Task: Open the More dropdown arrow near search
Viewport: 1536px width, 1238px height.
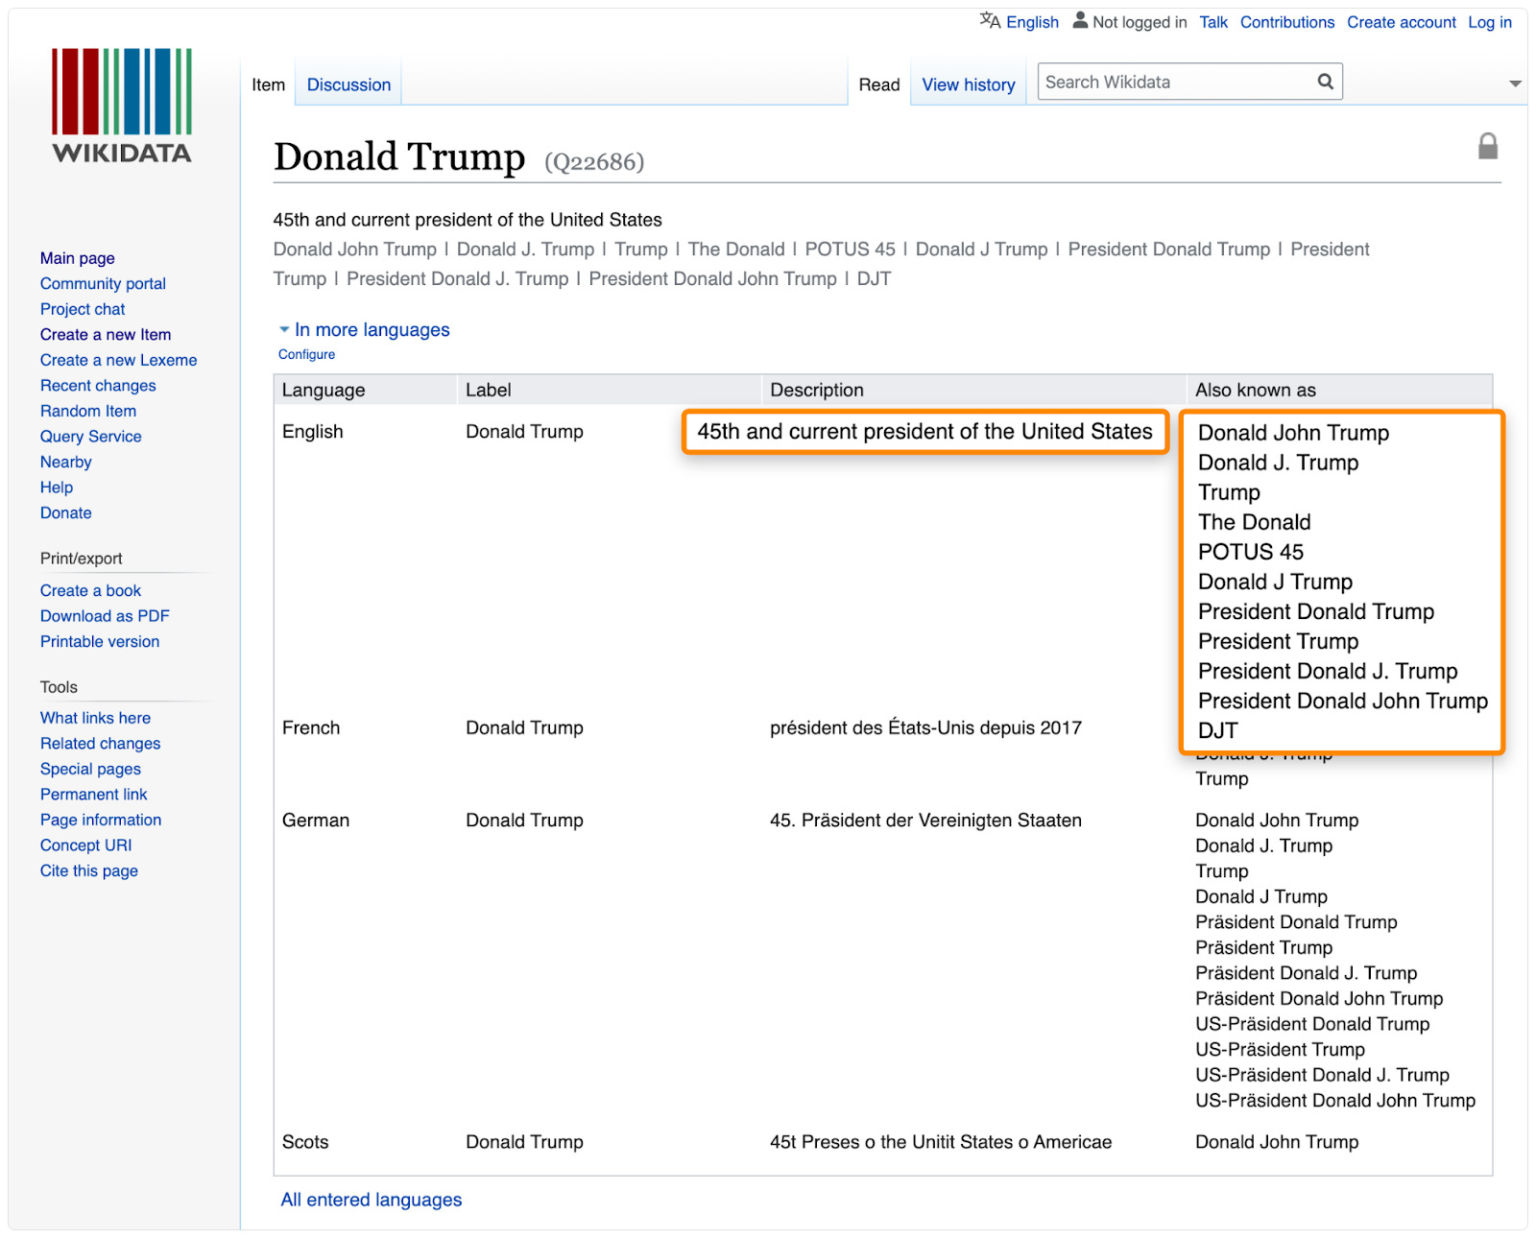Action: [1515, 84]
